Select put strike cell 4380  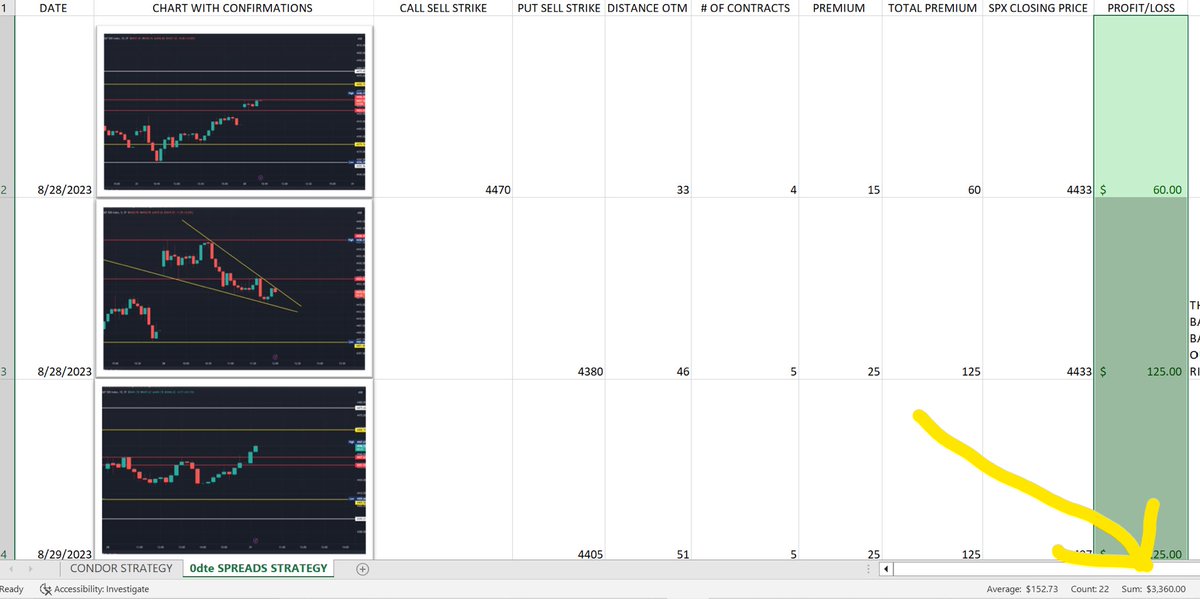(x=558, y=288)
